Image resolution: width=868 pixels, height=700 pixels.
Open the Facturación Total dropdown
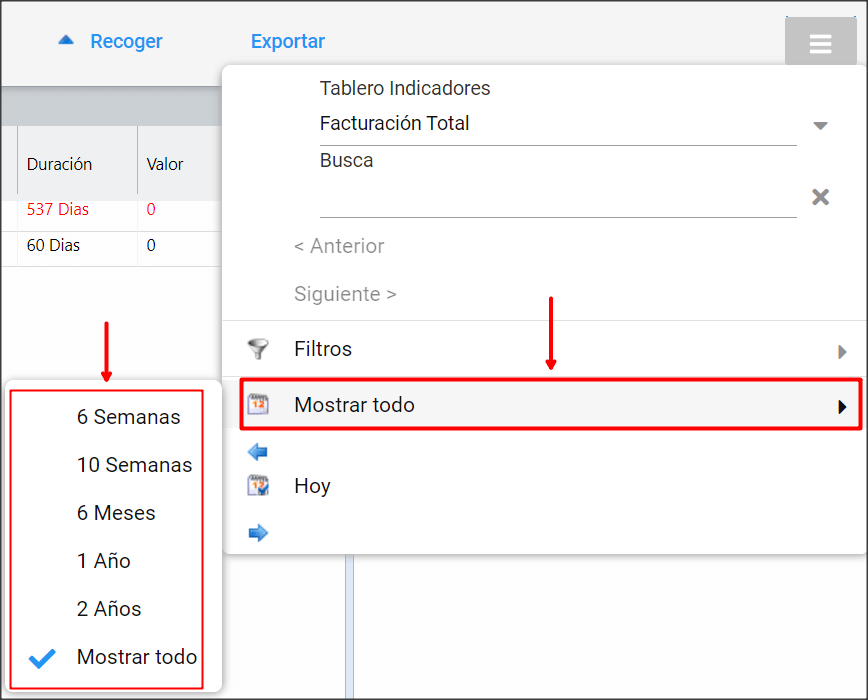[558, 123]
